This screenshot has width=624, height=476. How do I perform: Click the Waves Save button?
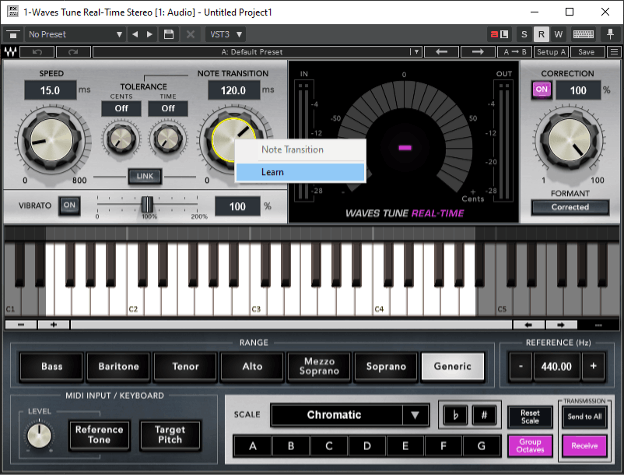point(587,52)
